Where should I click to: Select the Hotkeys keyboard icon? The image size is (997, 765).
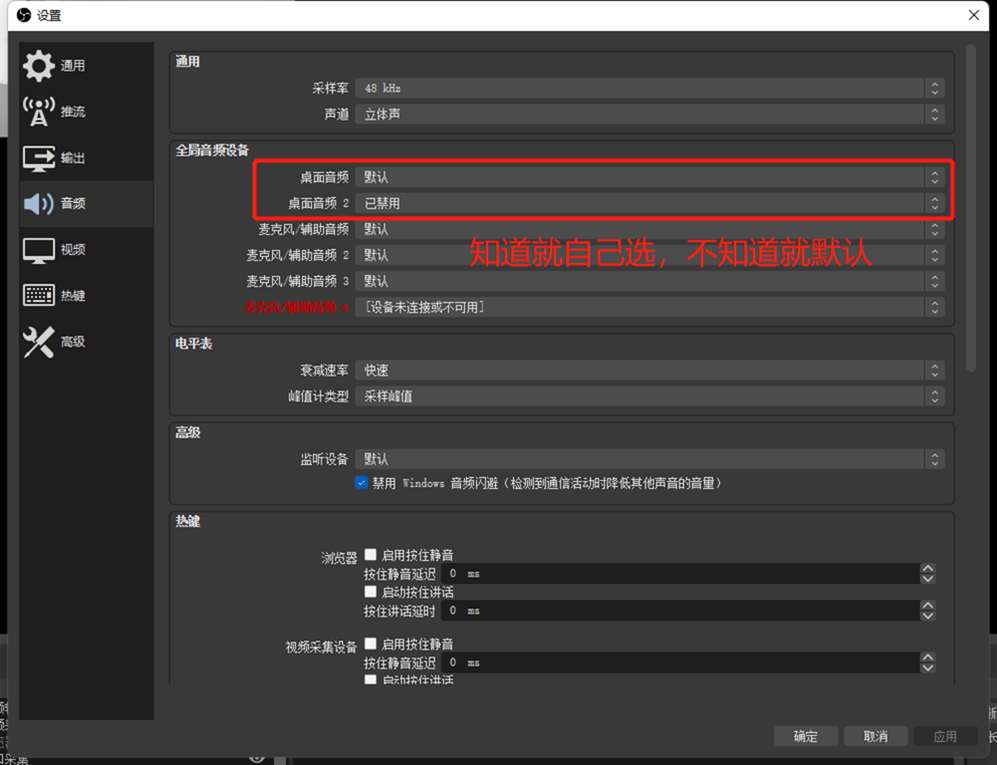(x=39, y=296)
